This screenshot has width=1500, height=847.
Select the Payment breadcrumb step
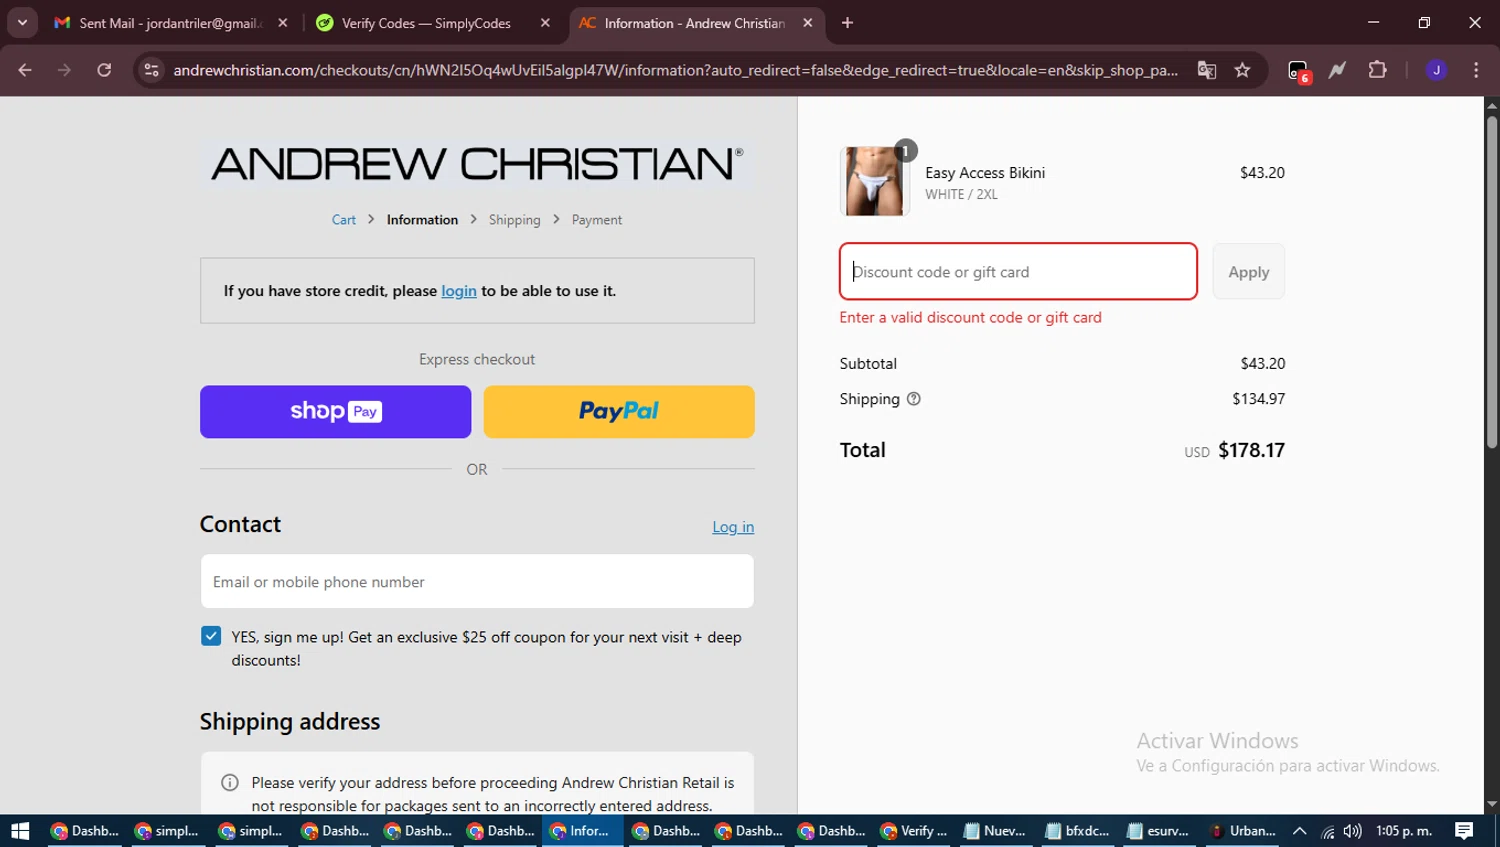pyautogui.click(x=597, y=220)
